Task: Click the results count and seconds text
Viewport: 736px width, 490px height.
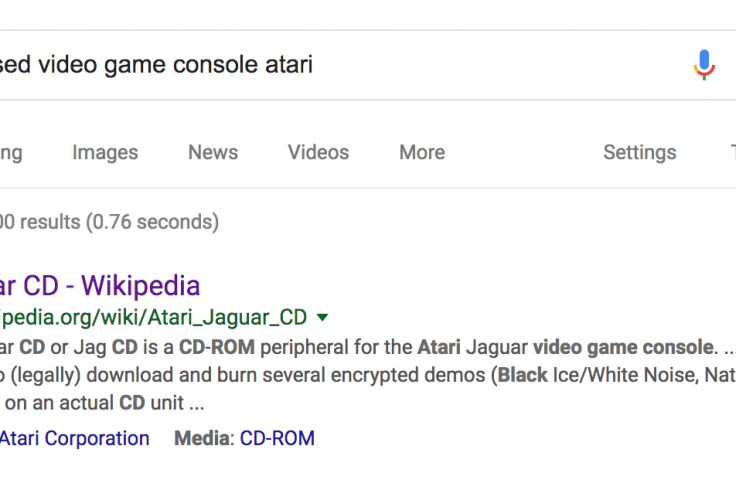Action: (109, 222)
